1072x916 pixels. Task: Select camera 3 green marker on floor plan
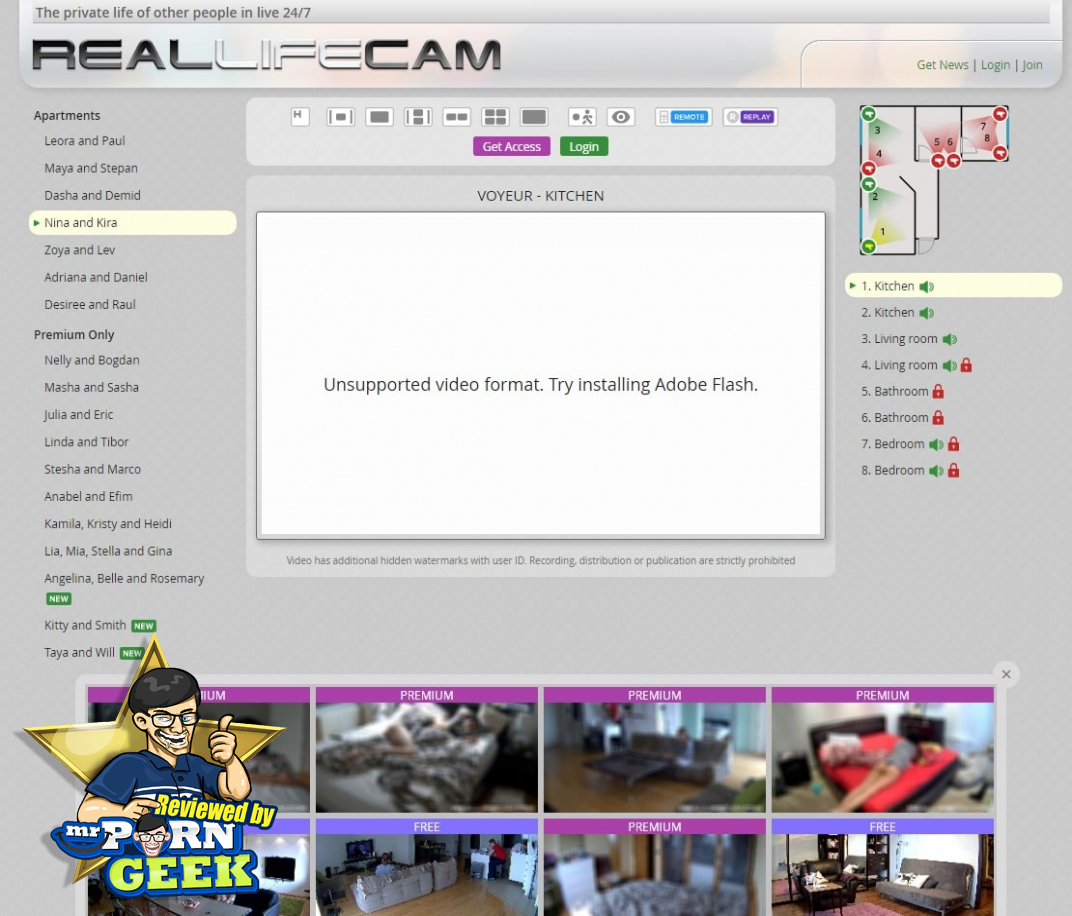point(868,113)
